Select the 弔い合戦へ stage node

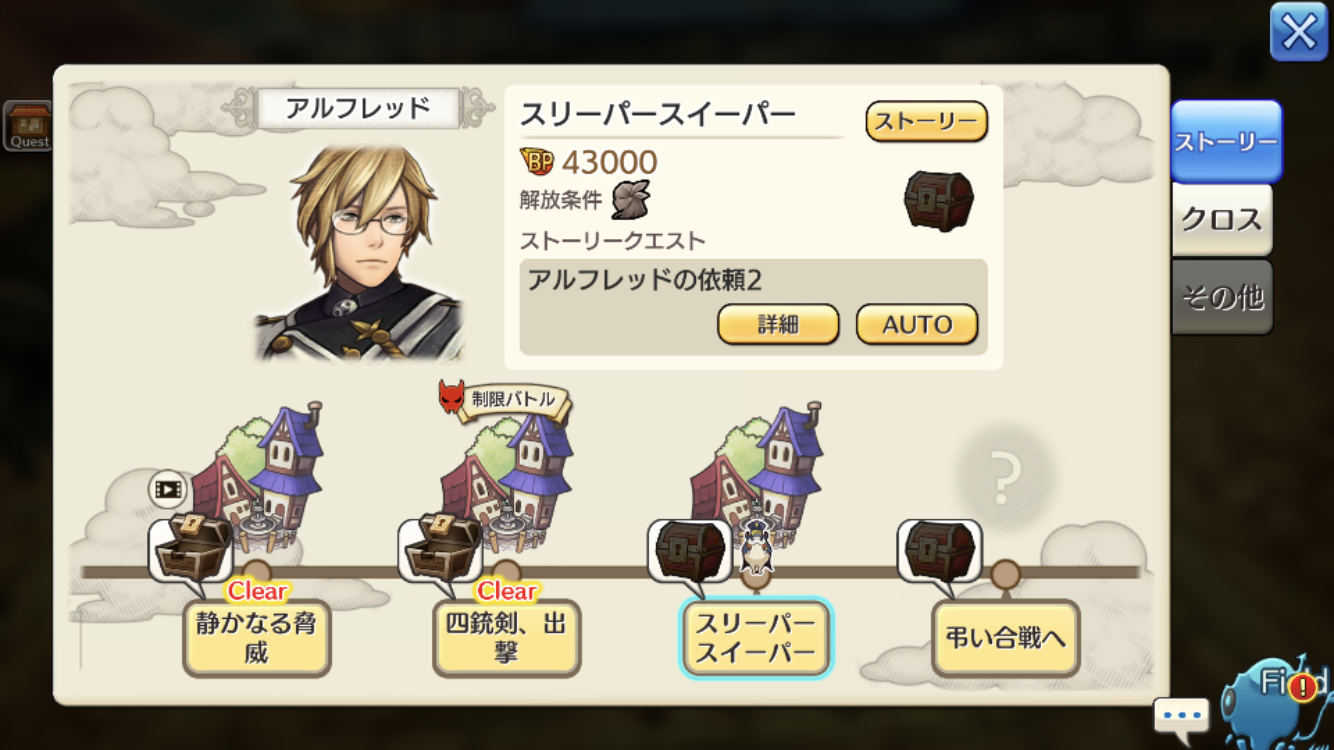coord(1006,638)
